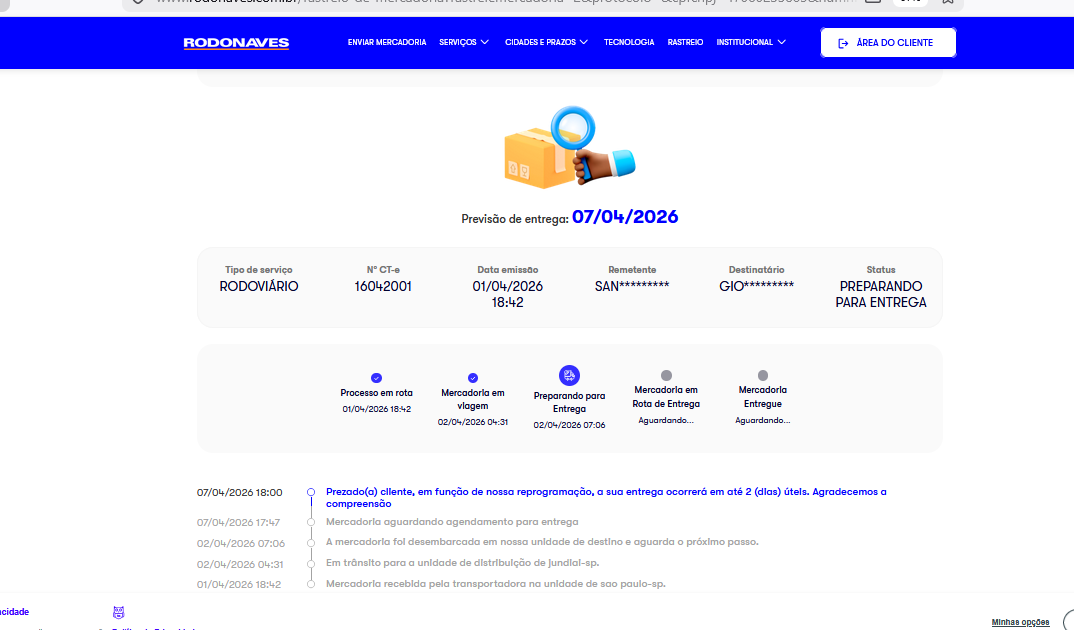This screenshot has width=1074, height=630.
Task: Click the emission date 01/04/2026 18:42
Action: point(508,294)
